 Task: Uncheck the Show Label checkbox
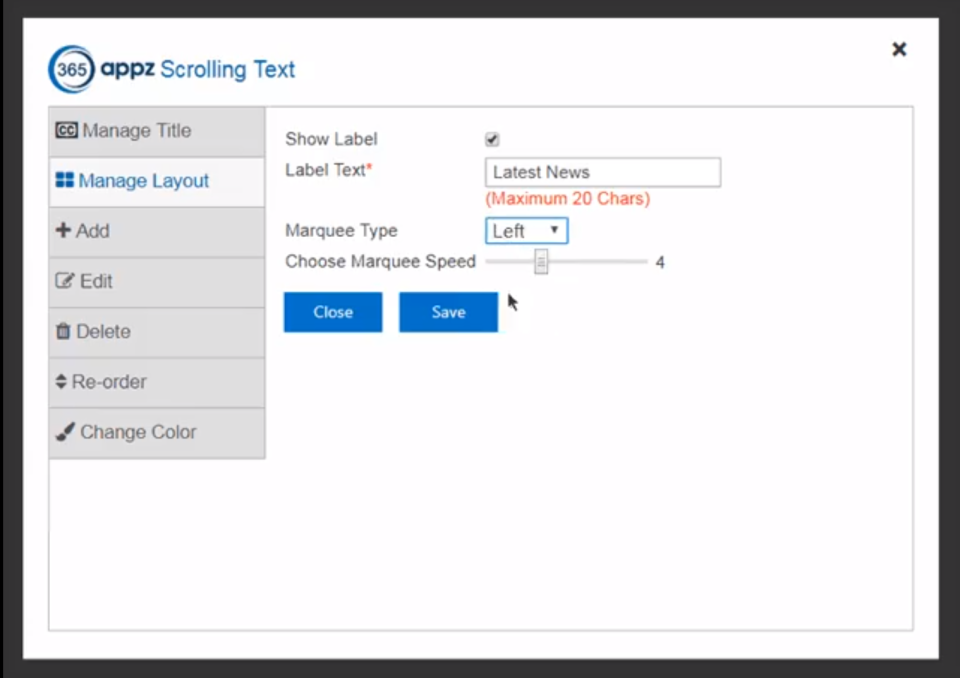(x=492, y=140)
